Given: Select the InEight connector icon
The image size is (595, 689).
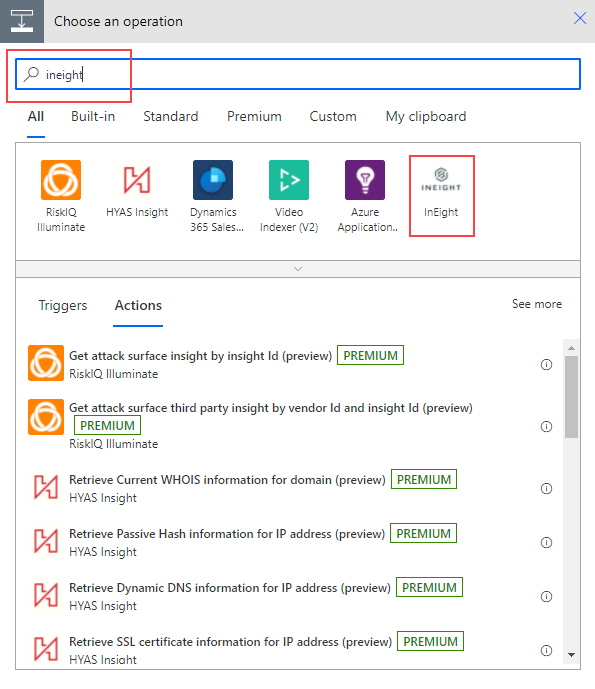Looking at the screenshot, I should pos(441,180).
